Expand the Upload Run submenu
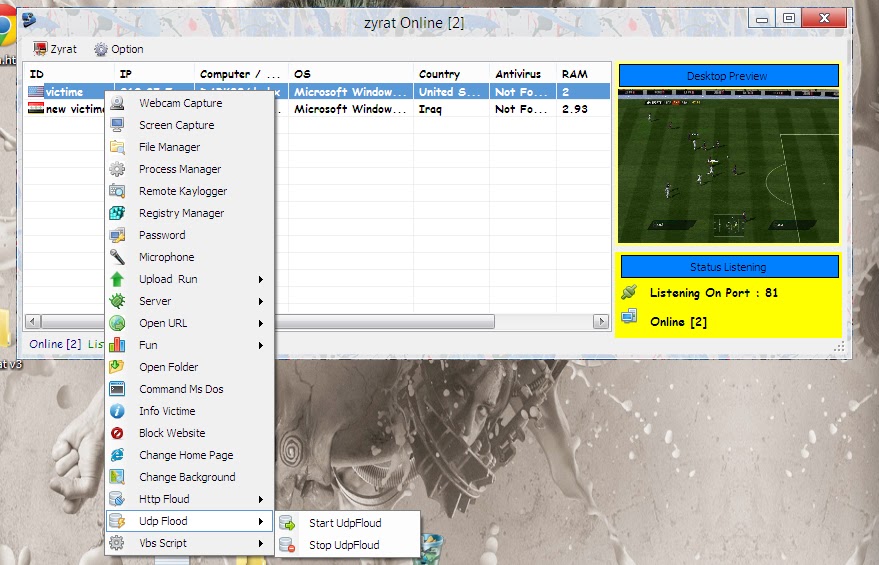The height and width of the screenshot is (565, 879). [189, 279]
